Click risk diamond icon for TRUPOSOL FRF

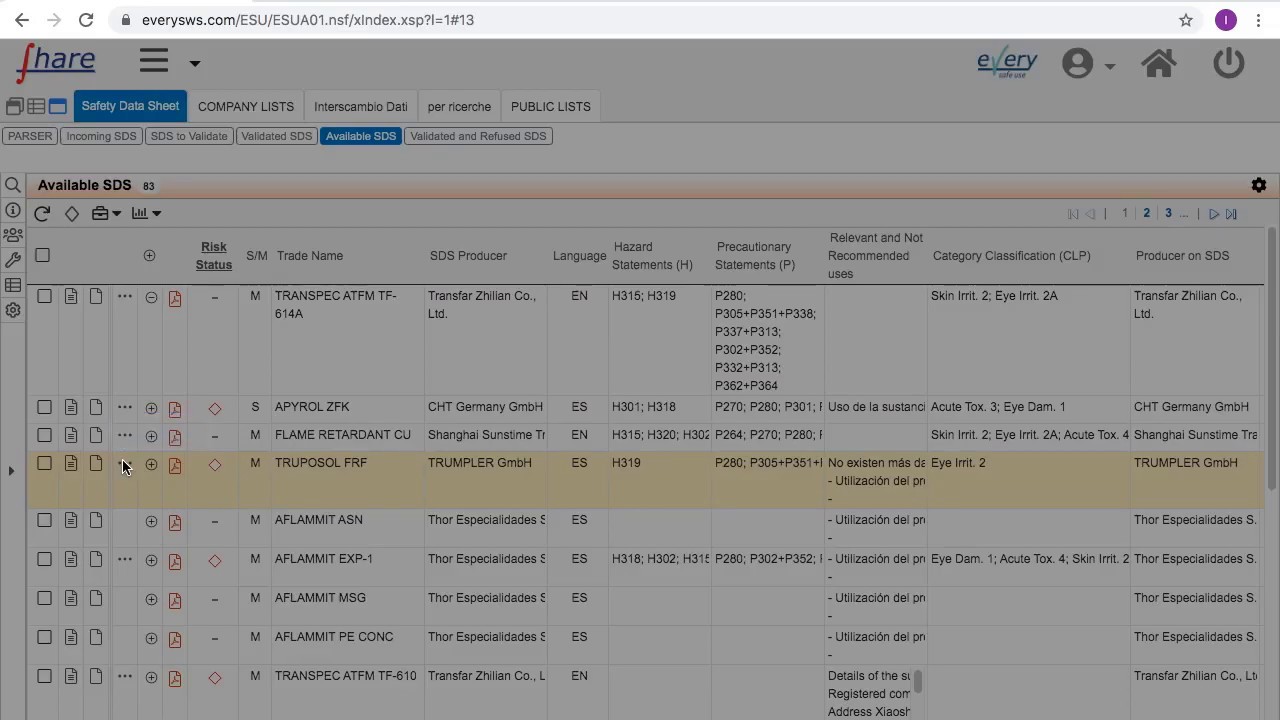215,465
